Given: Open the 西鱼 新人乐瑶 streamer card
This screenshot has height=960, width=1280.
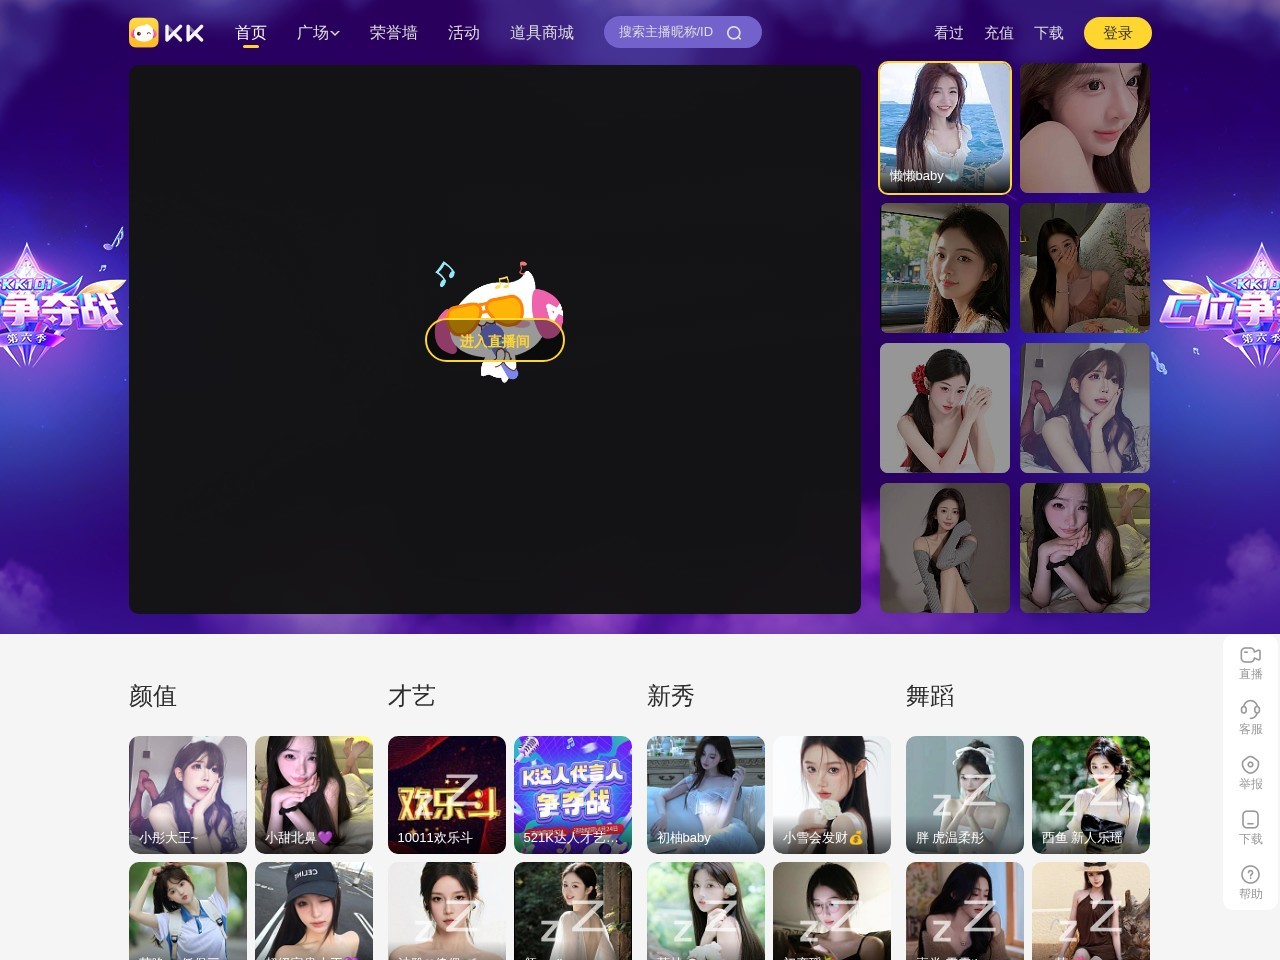Looking at the screenshot, I should [1091, 795].
